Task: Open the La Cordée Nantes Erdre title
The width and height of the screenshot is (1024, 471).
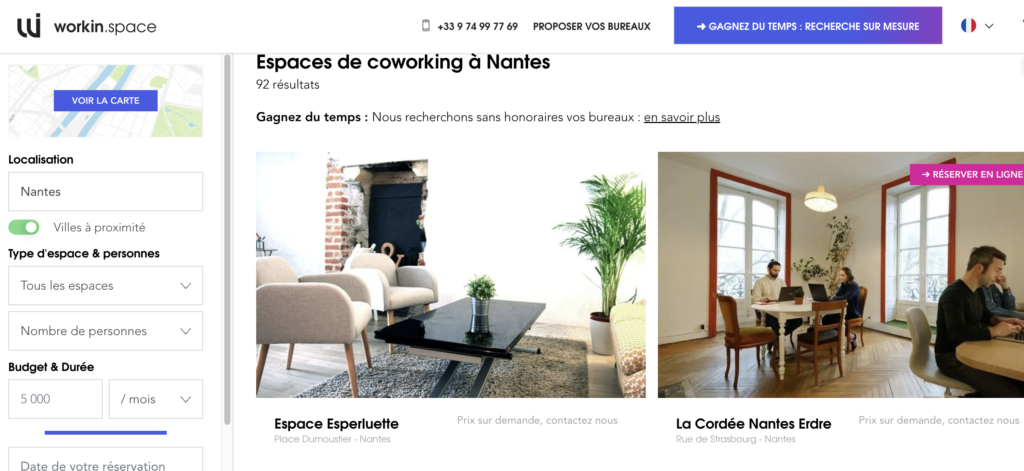Action: [x=754, y=423]
